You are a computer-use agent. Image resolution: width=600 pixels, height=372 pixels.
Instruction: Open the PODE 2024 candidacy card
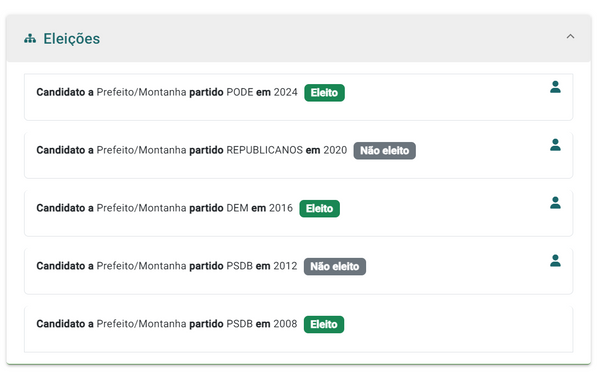point(298,97)
